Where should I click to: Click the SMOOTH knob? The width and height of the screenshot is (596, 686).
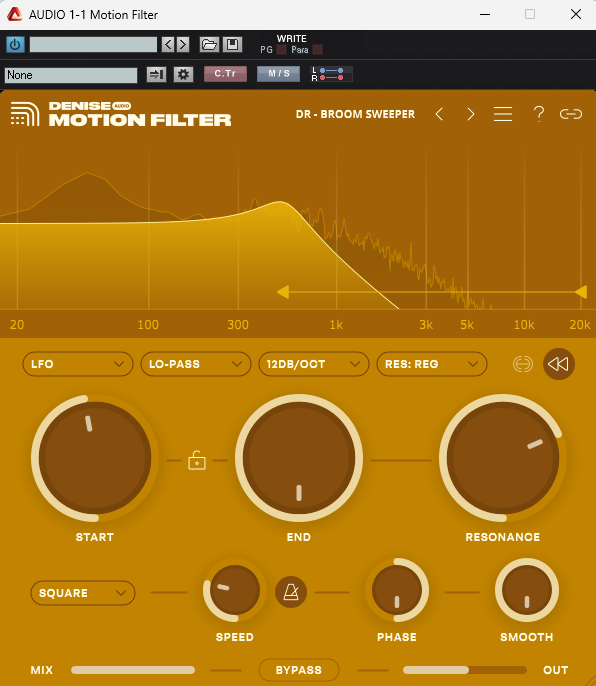coord(527,590)
